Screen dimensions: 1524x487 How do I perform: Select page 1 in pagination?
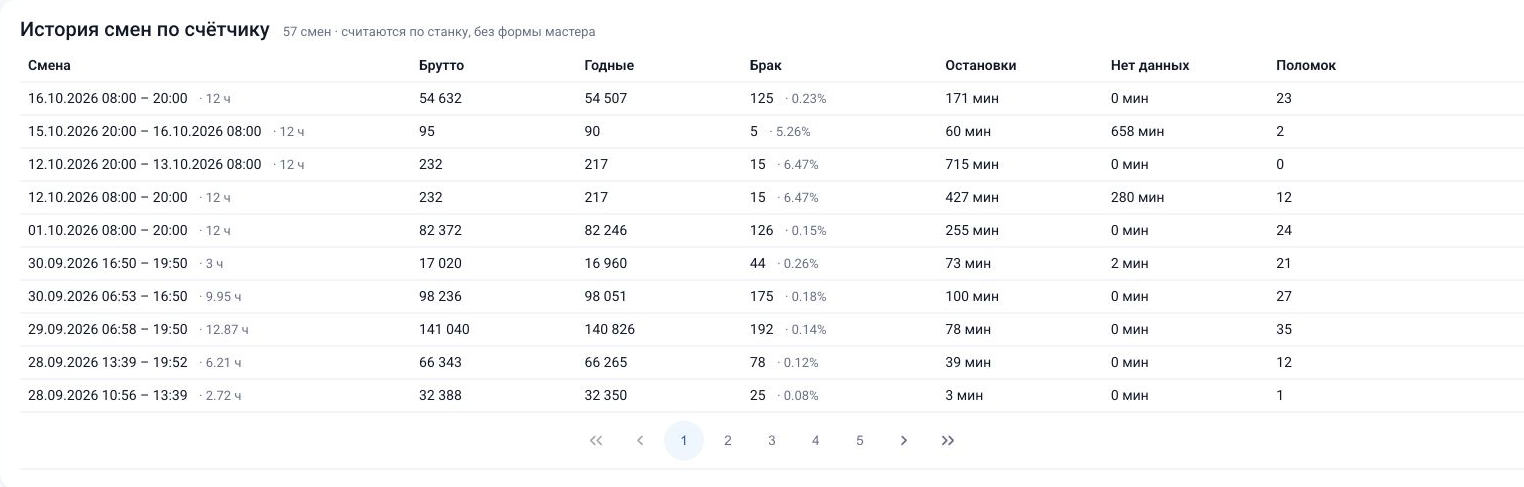(x=684, y=441)
